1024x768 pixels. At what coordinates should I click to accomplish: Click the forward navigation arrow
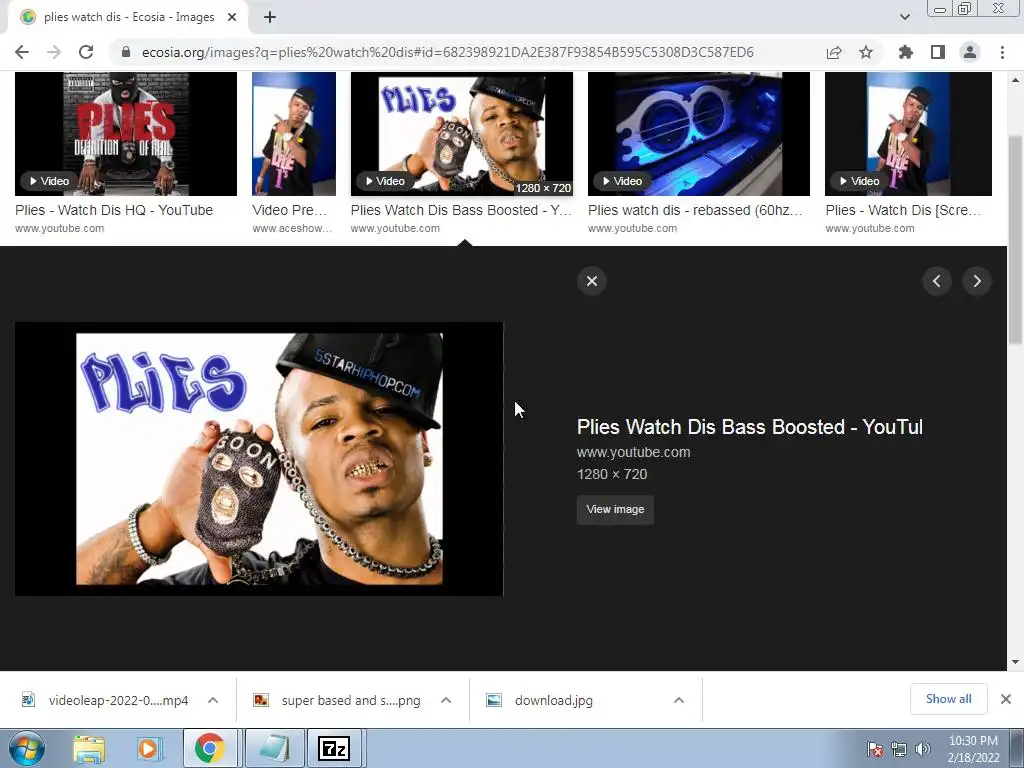point(54,52)
